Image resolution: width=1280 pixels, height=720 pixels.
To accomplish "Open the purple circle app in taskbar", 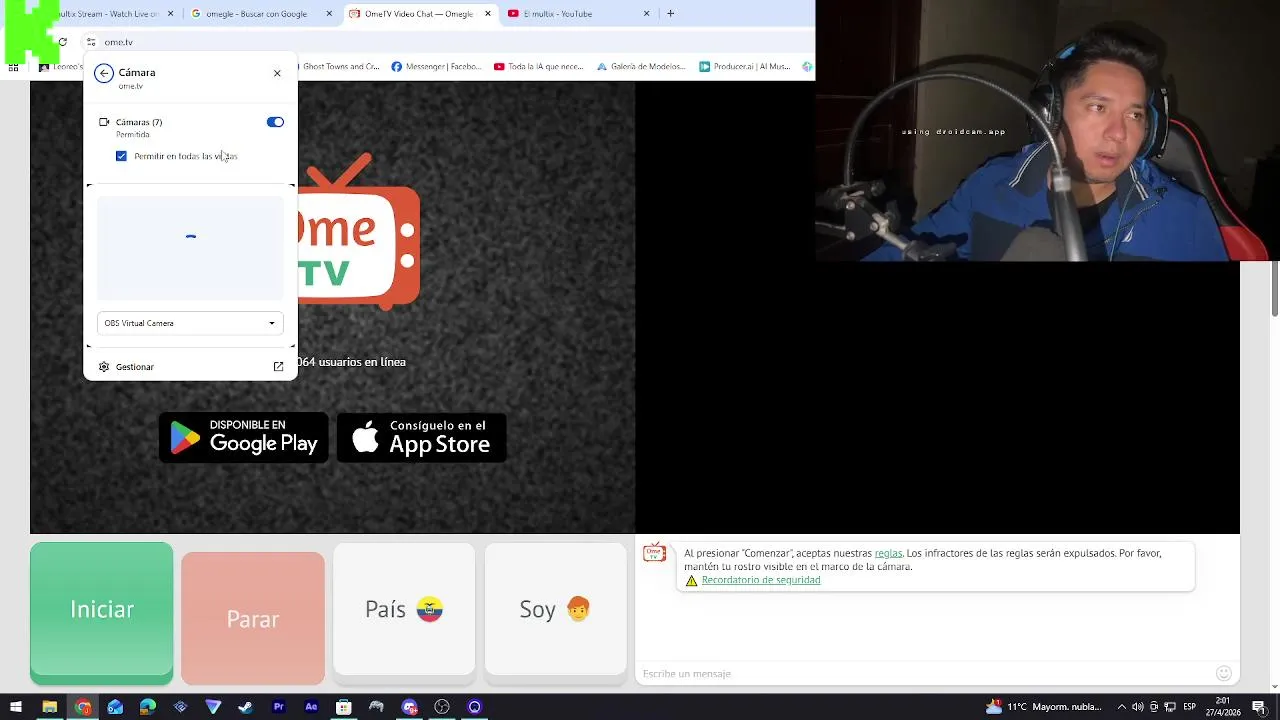I will click(474, 707).
